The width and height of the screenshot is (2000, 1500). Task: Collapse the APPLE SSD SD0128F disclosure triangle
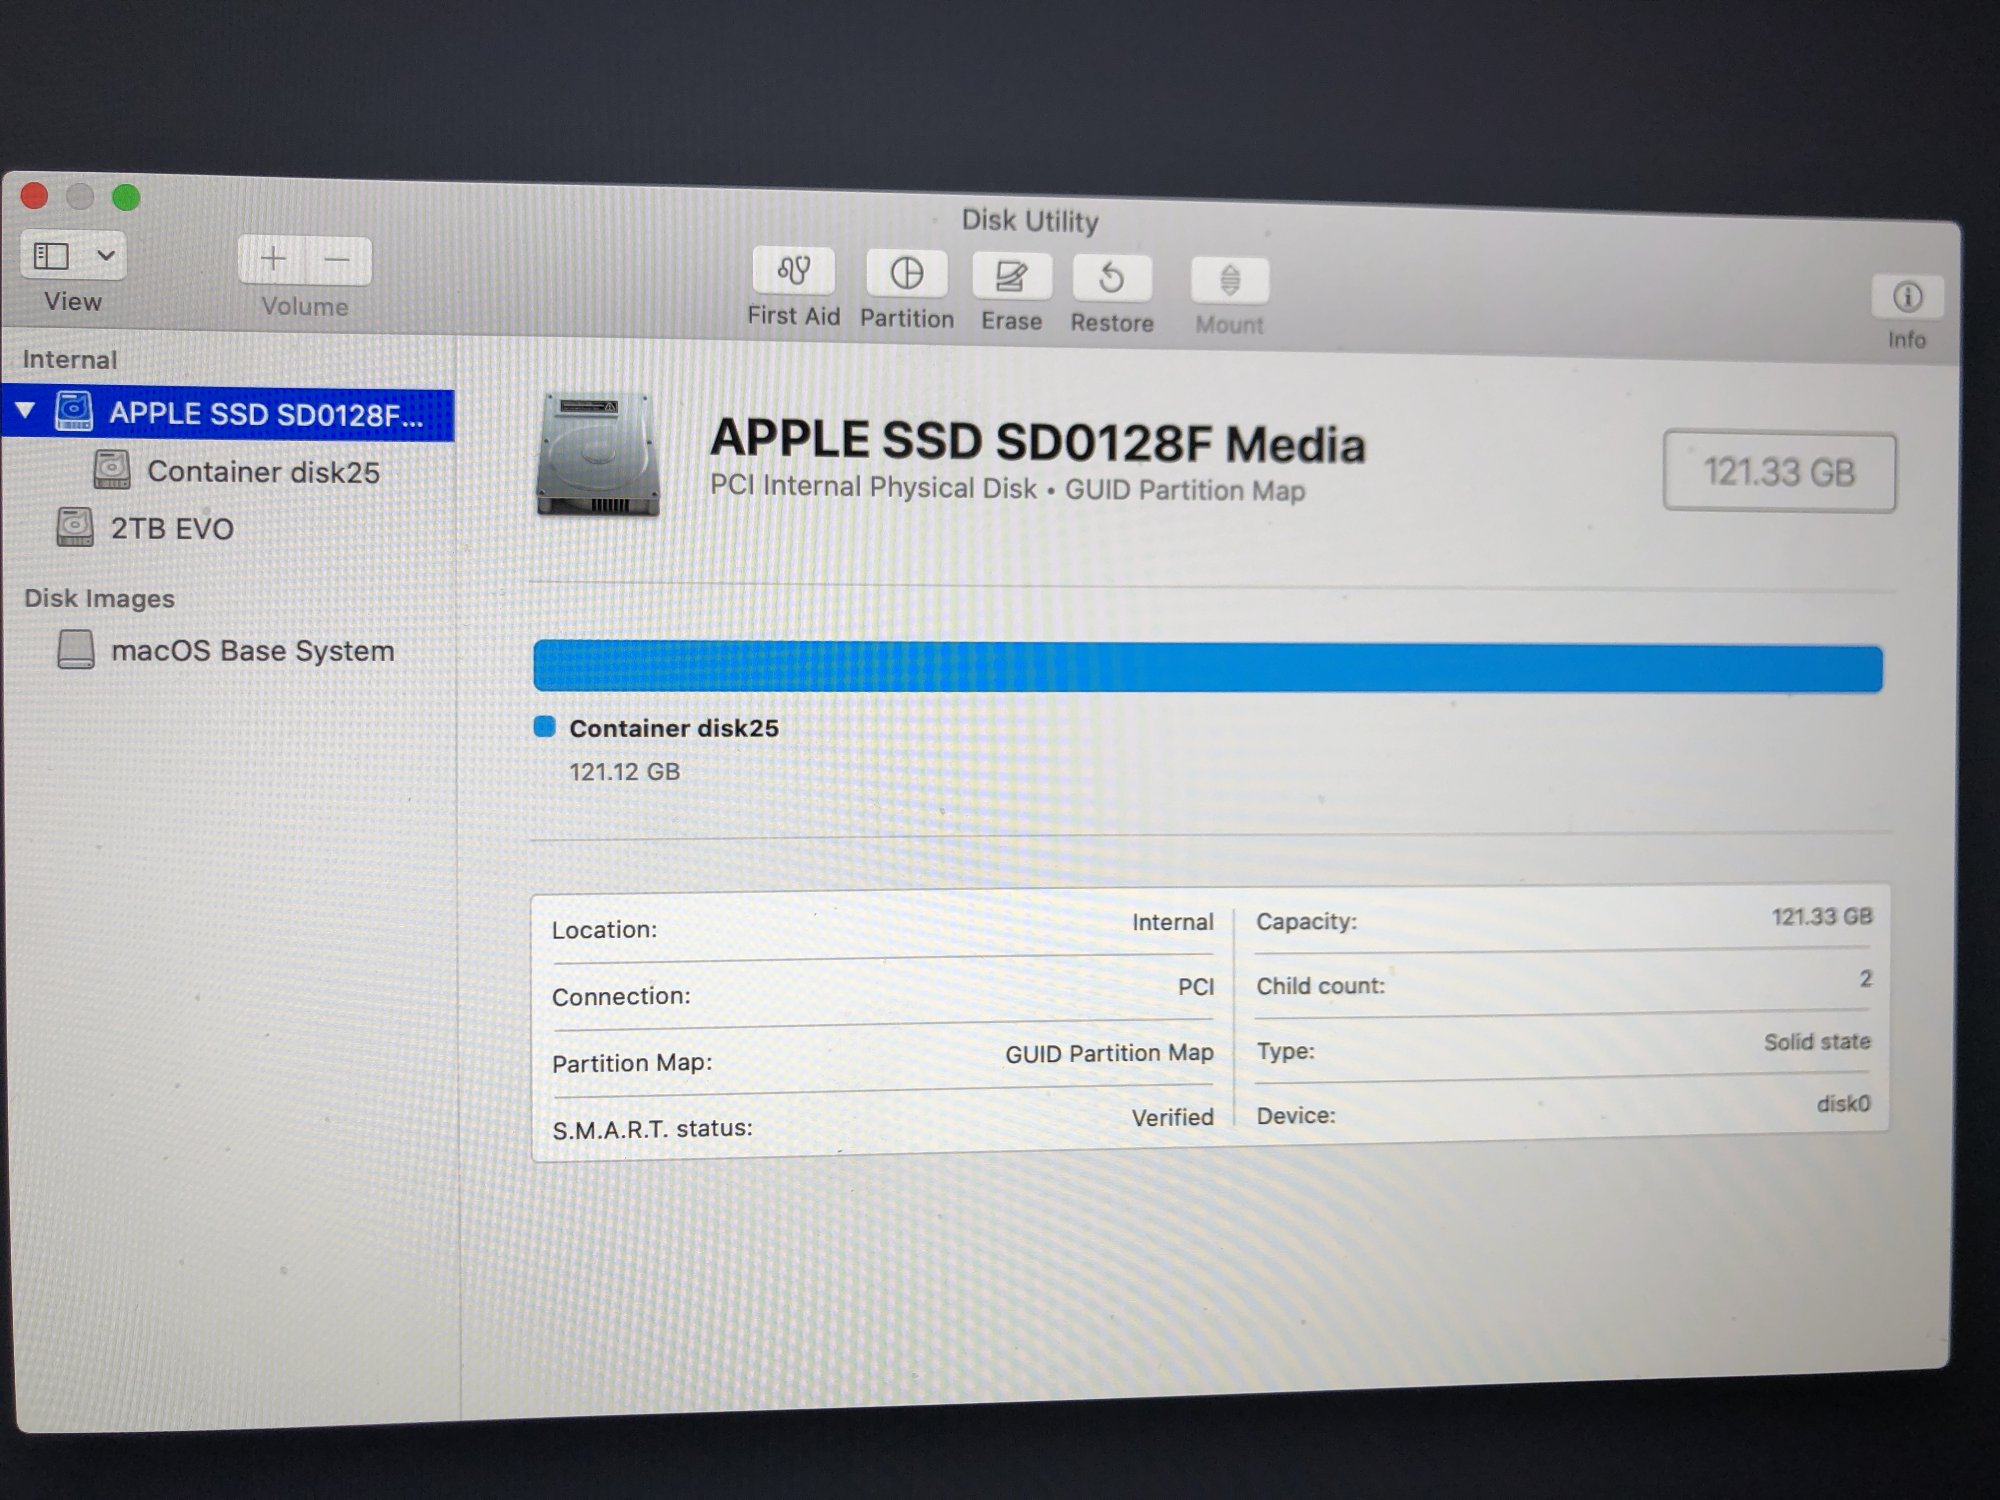click(x=26, y=410)
